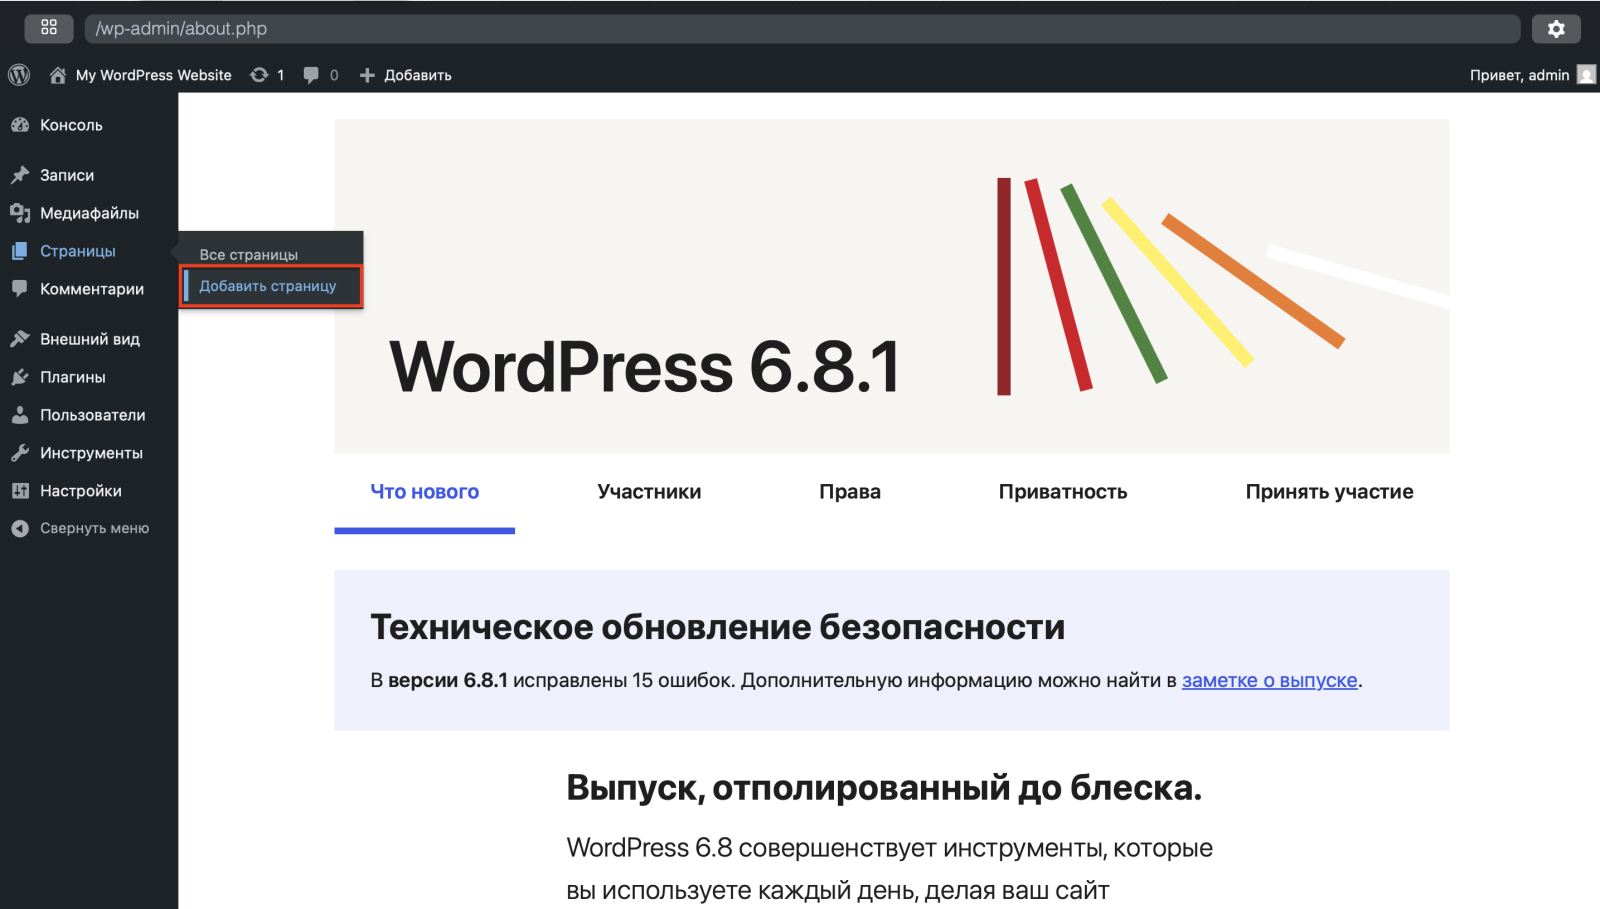This screenshot has height=909, width=1600.
Task: Open the grid icon beside the address bar
Action: 49,28
